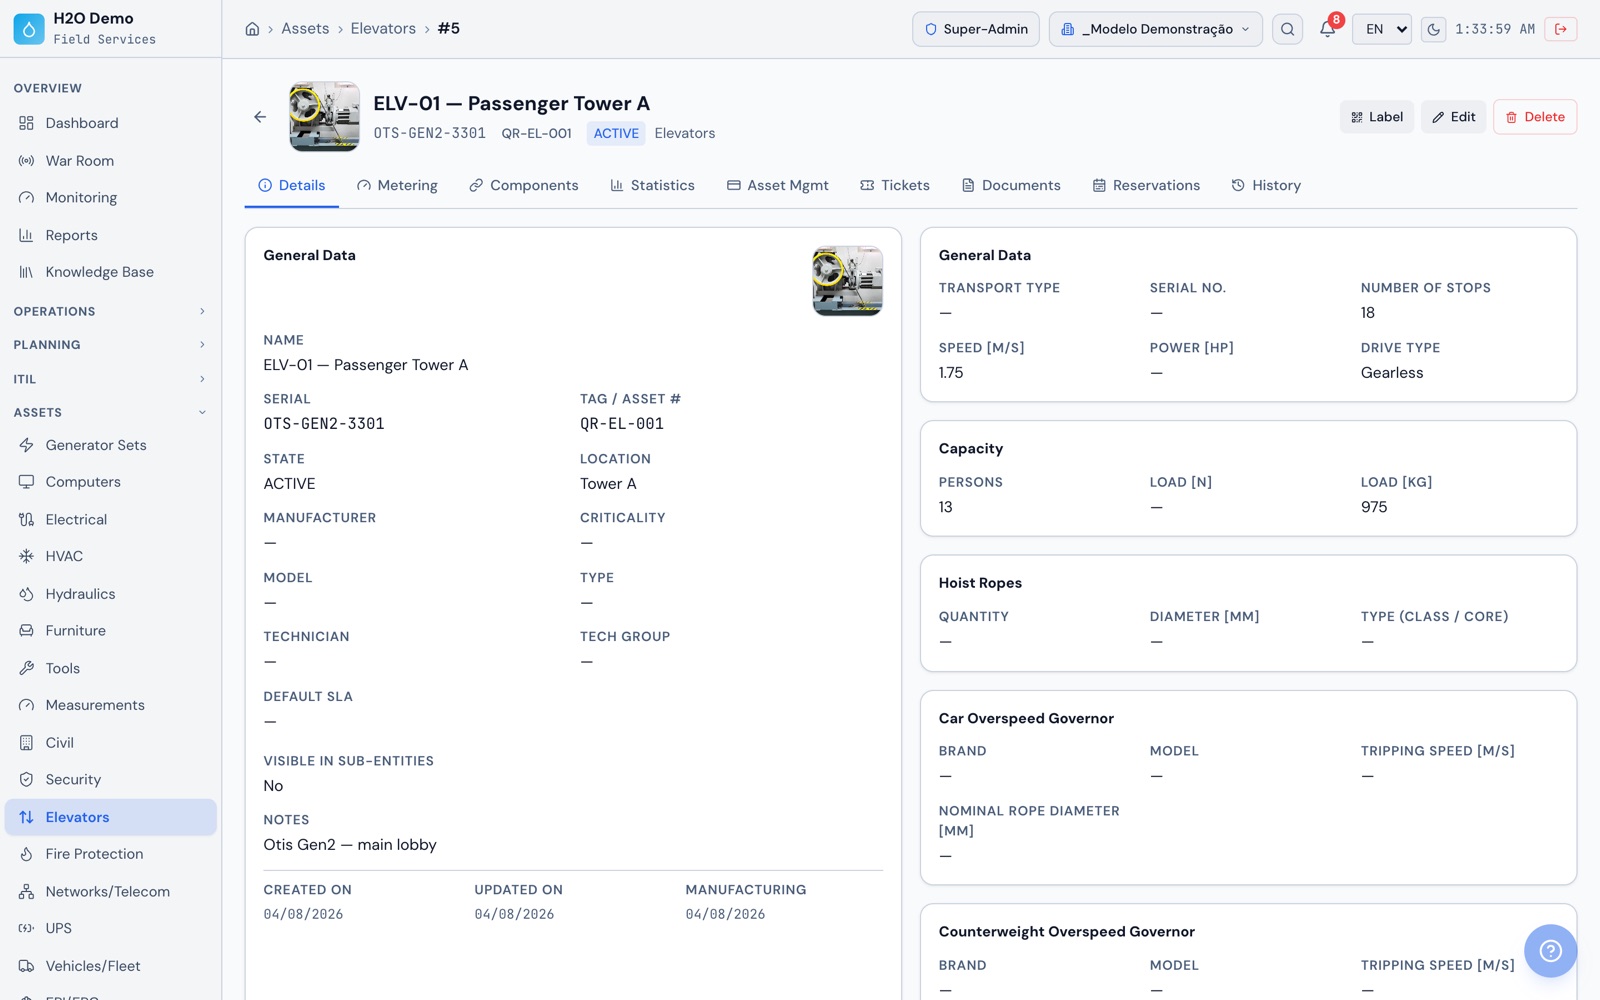Switch to the Reservations tab
The image size is (1600, 1000).
click(1146, 185)
